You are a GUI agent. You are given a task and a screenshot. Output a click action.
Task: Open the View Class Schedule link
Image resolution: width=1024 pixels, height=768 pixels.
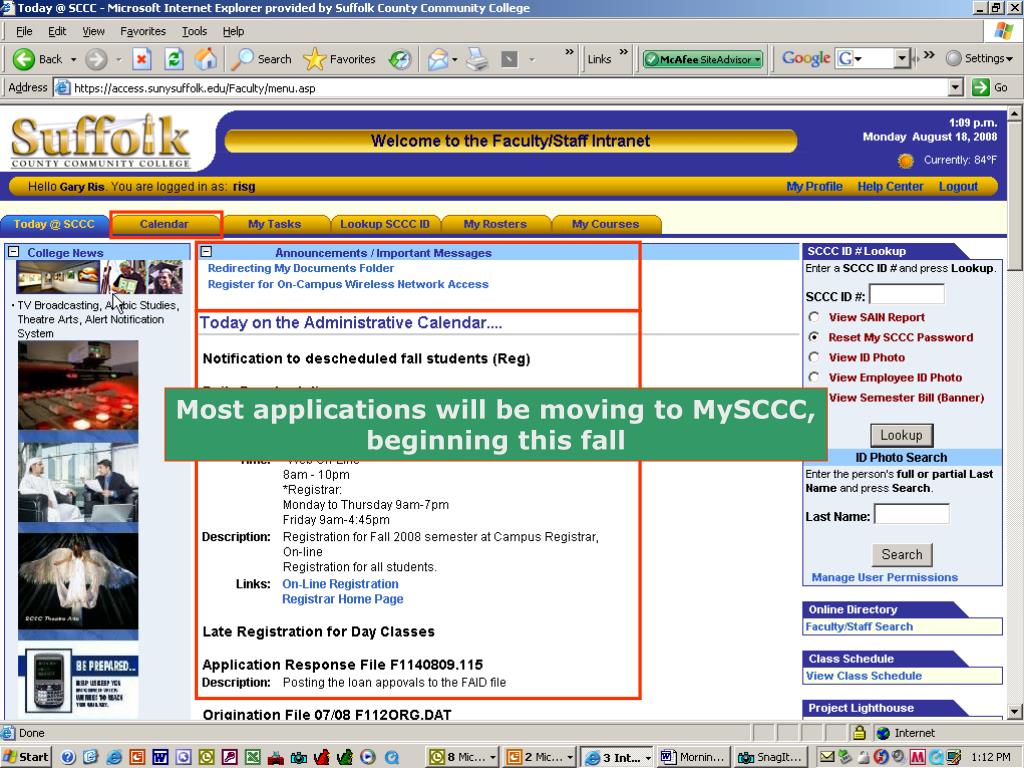(863, 676)
